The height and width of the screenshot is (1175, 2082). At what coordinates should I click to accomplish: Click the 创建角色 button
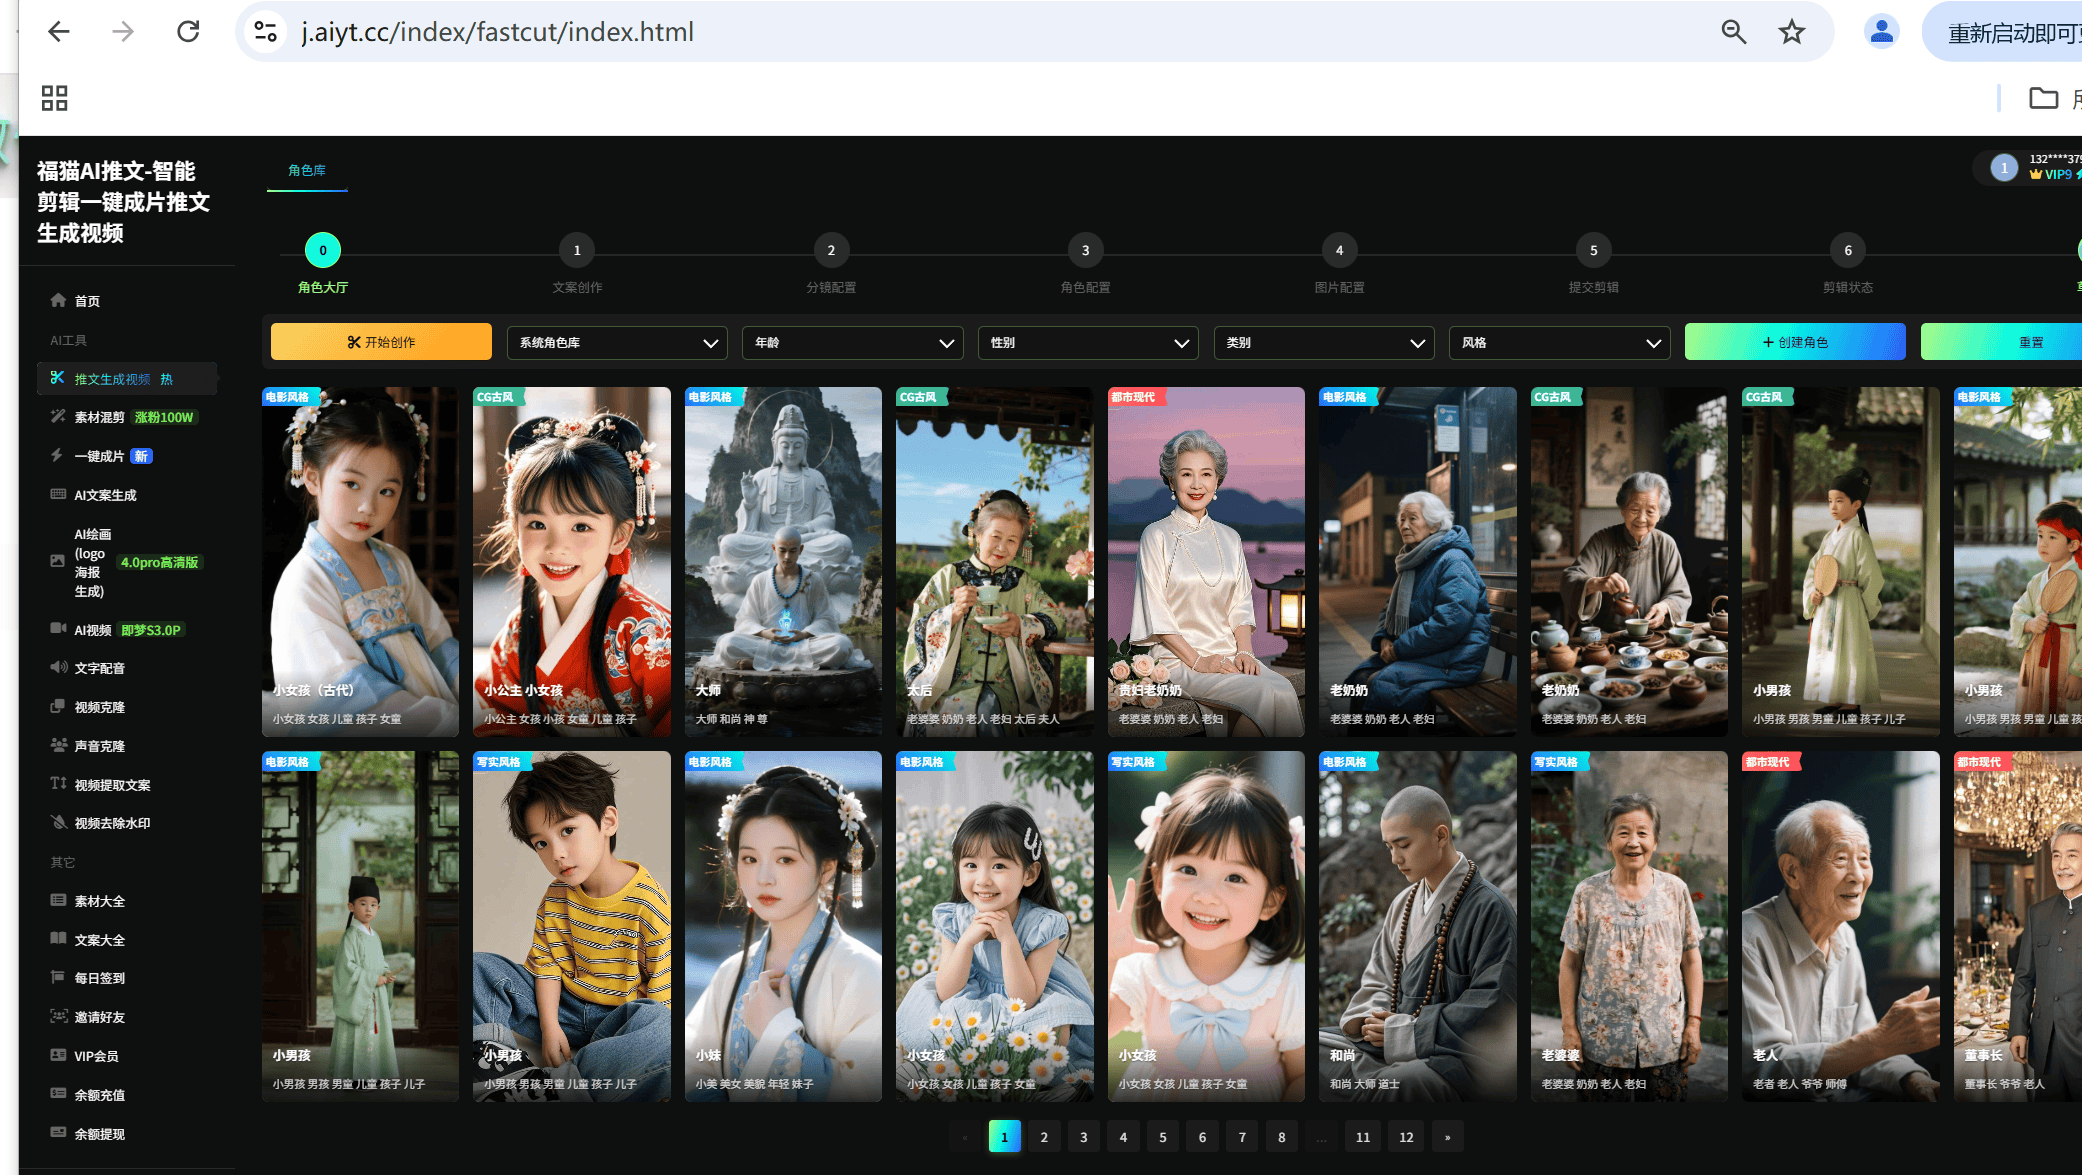coord(1795,342)
